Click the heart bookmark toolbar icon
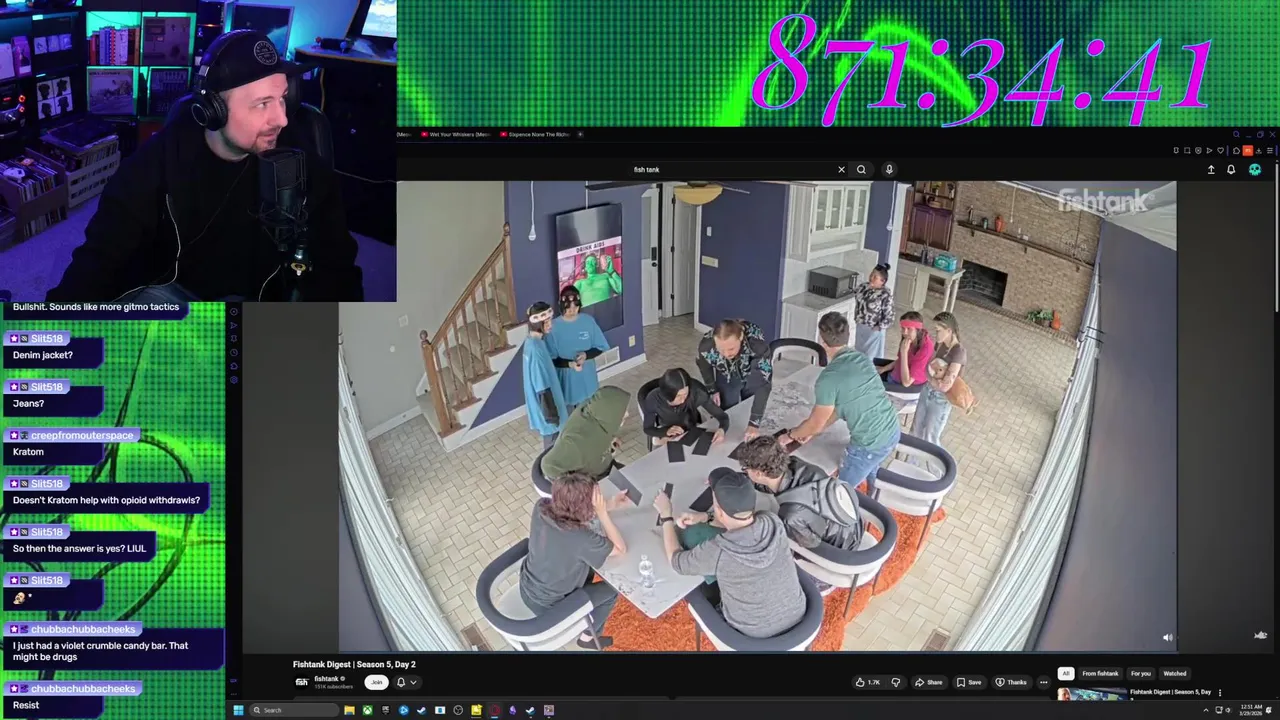1280x720 pixels. 1220,151
